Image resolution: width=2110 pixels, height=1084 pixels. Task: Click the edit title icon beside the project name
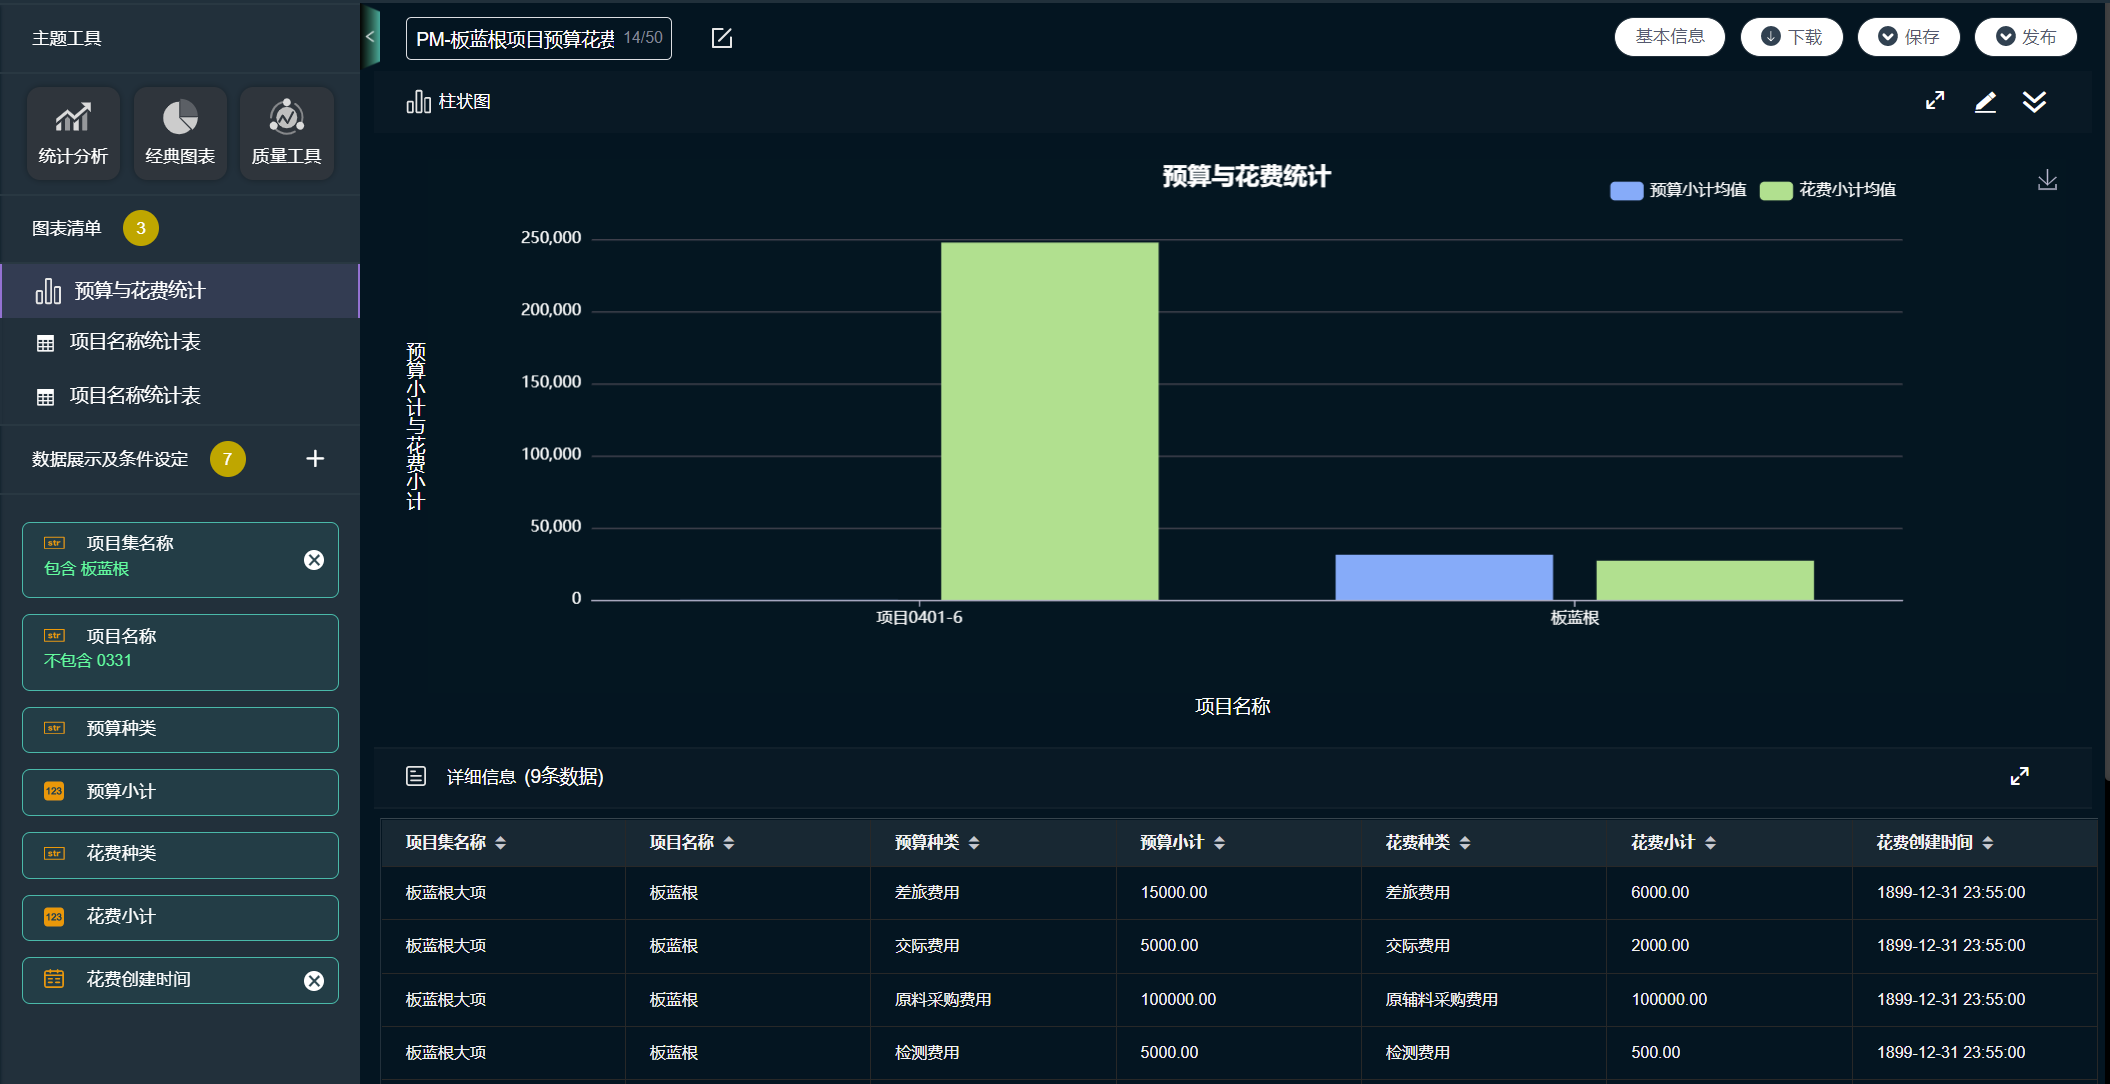722,38
